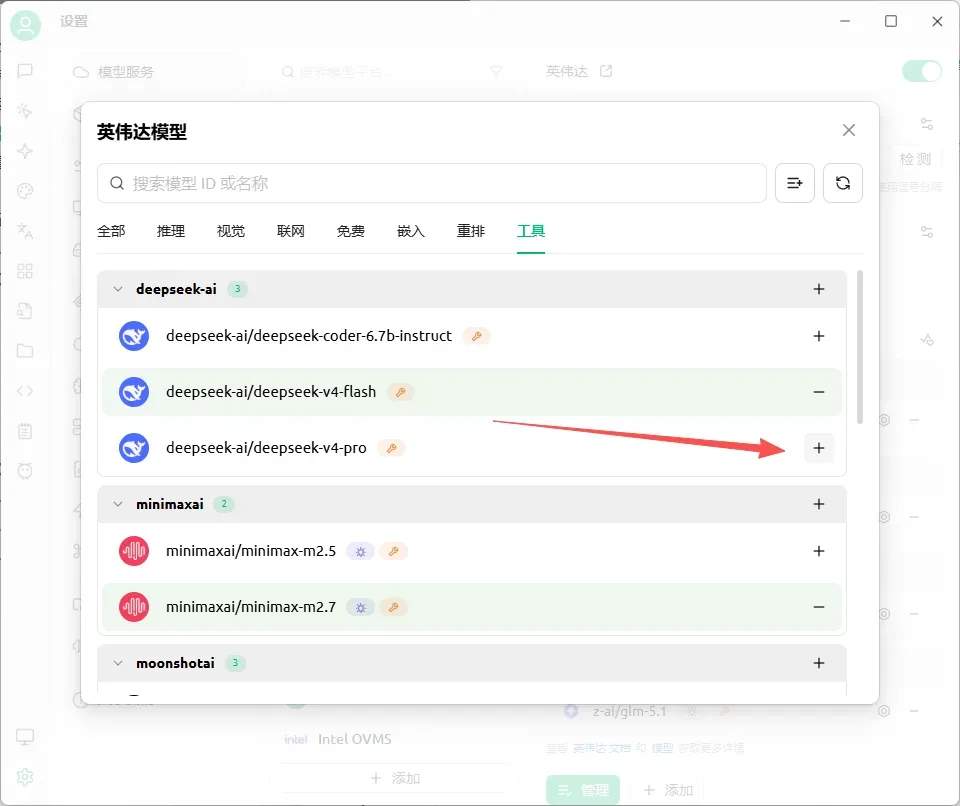This screenshot has height=806, width=960.
Task: Open the mini apps grid sidebar icon
Action: coord(25,271)
